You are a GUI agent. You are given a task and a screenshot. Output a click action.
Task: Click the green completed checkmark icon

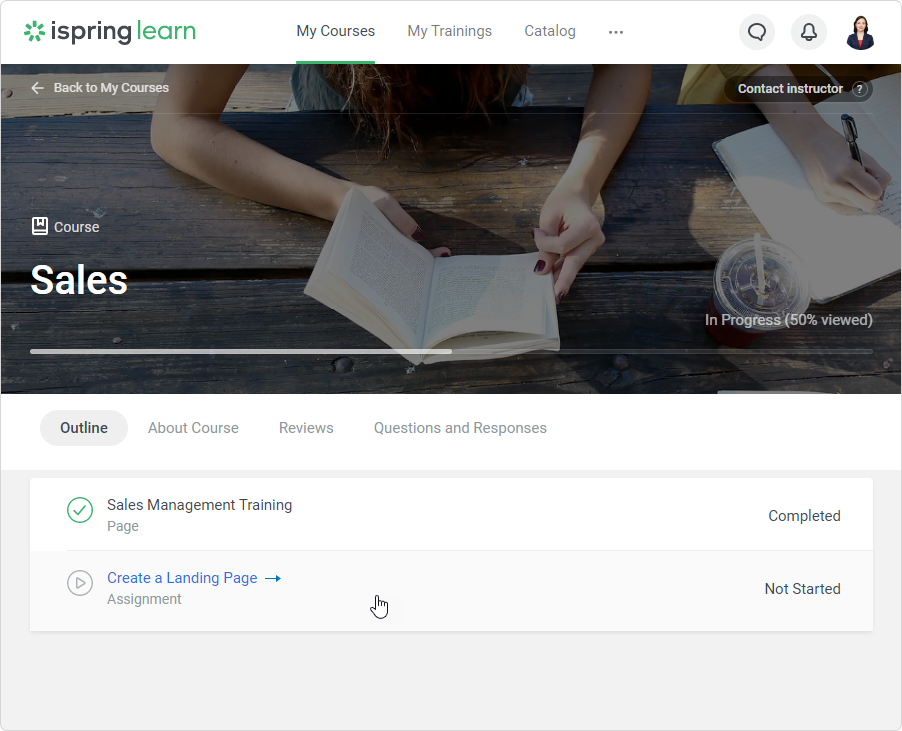click(80, 510)
